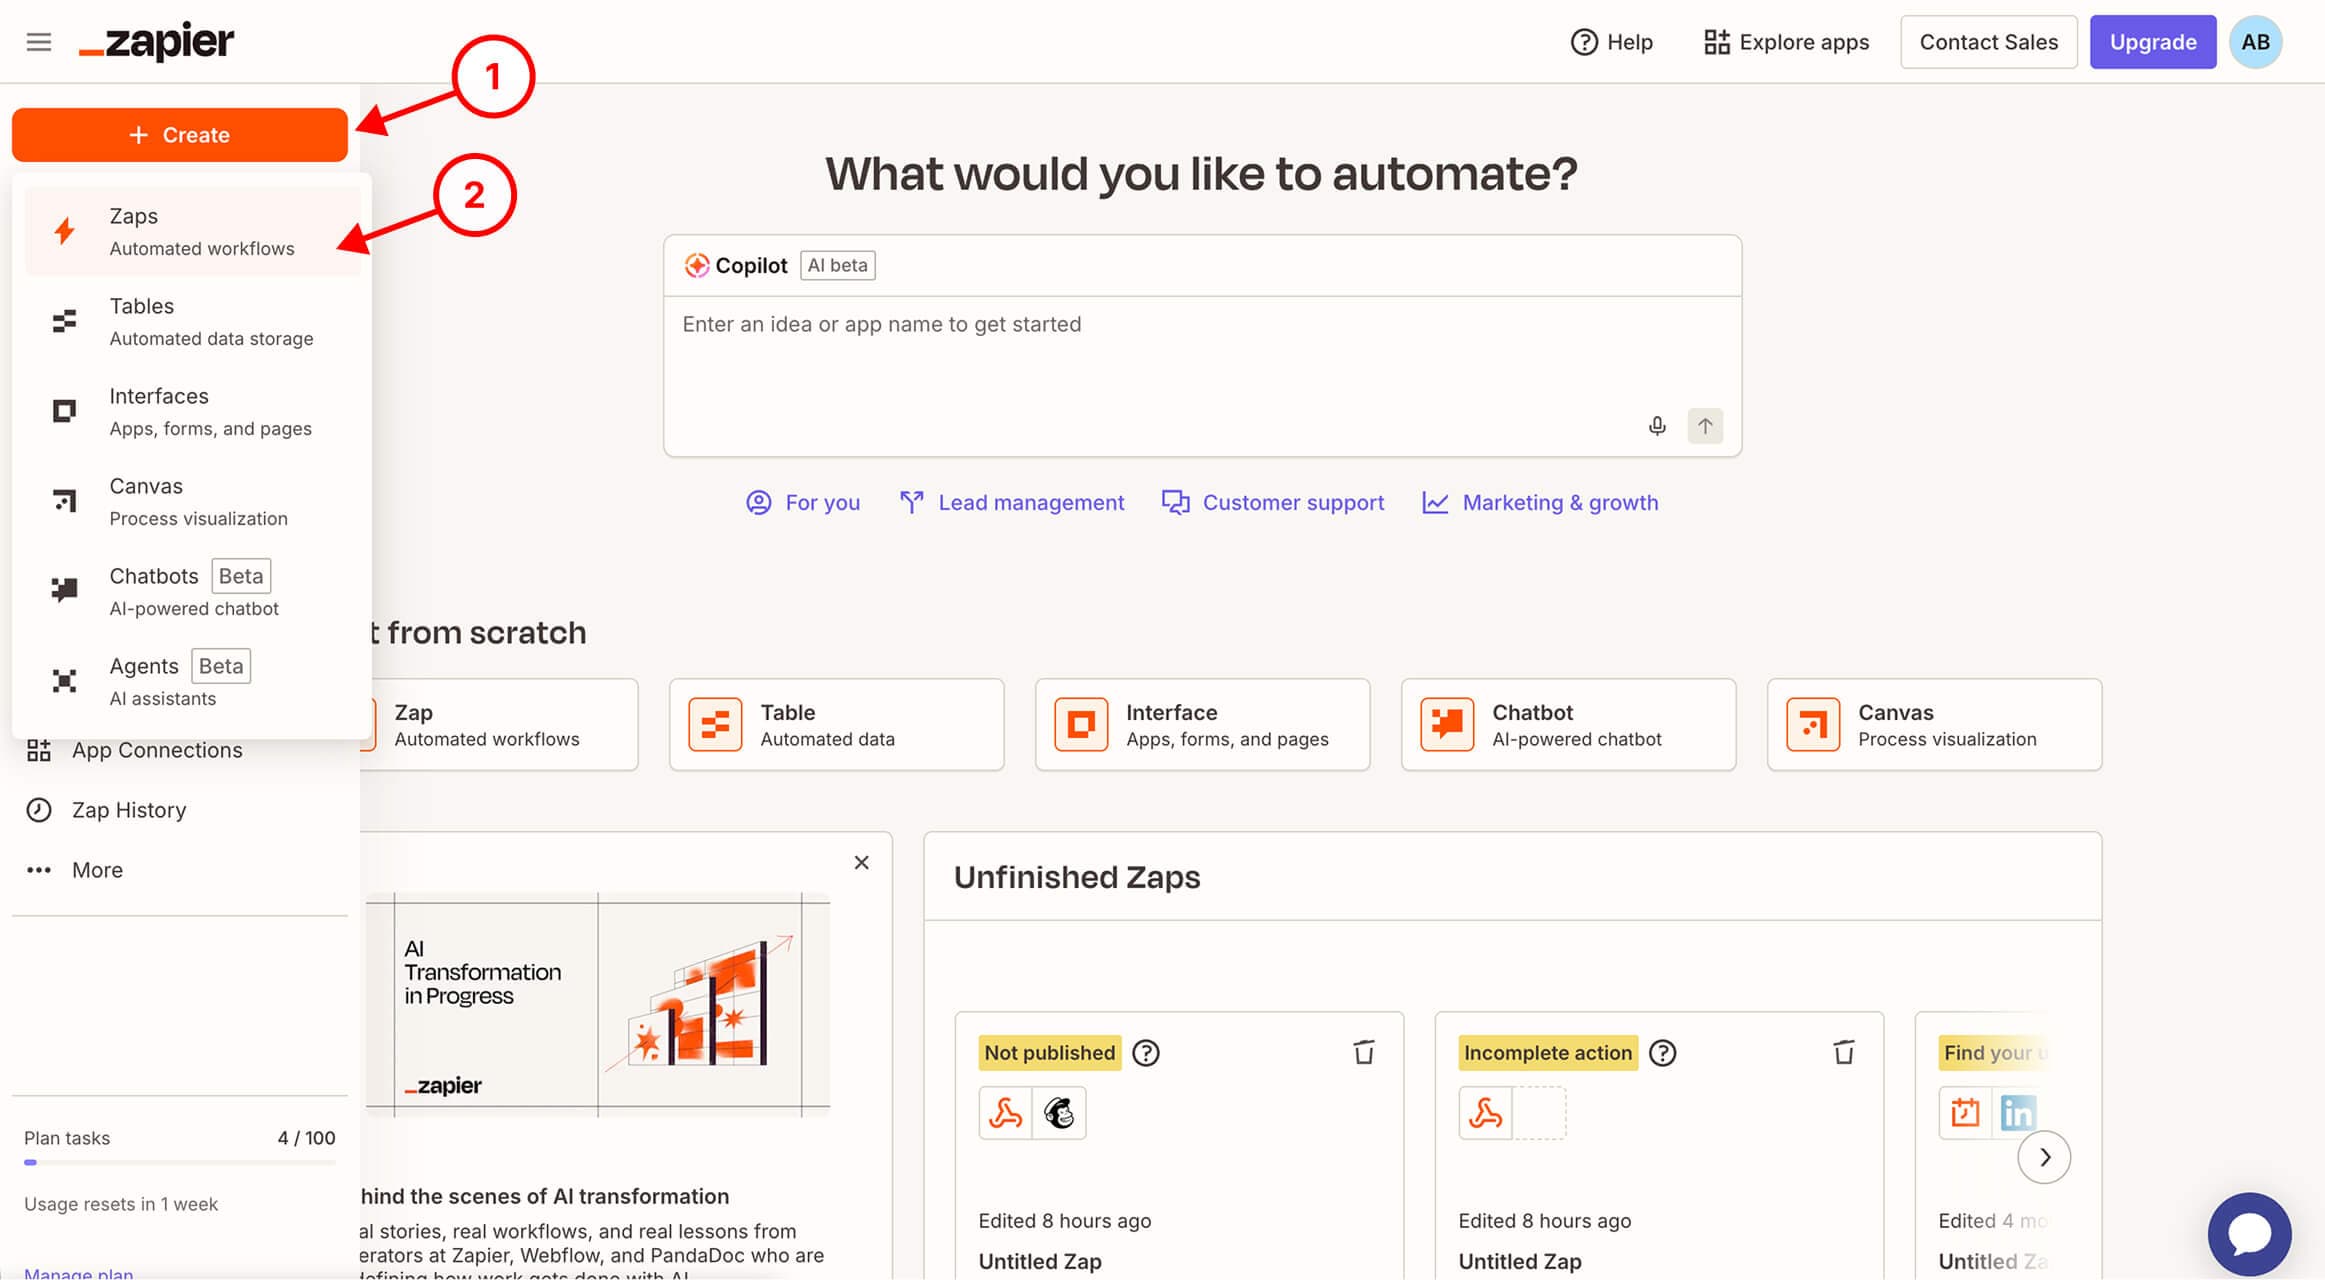Image resolution: width=2325 pixels, height=1280 pixels.
Task: Close the AI Transformation promo card
Action: tap(861, 862)
